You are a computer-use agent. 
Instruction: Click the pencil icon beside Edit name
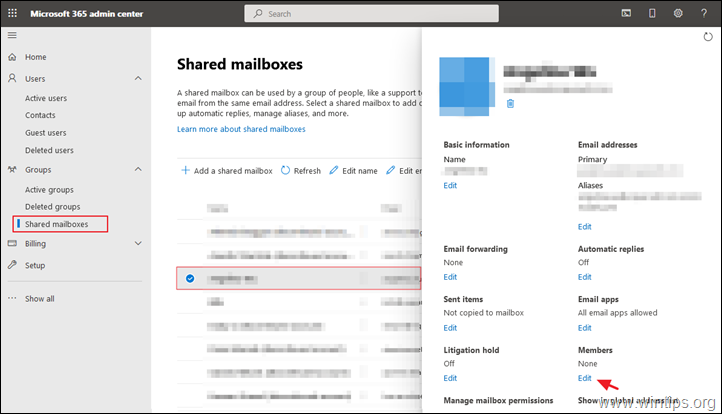pos(334,170)
